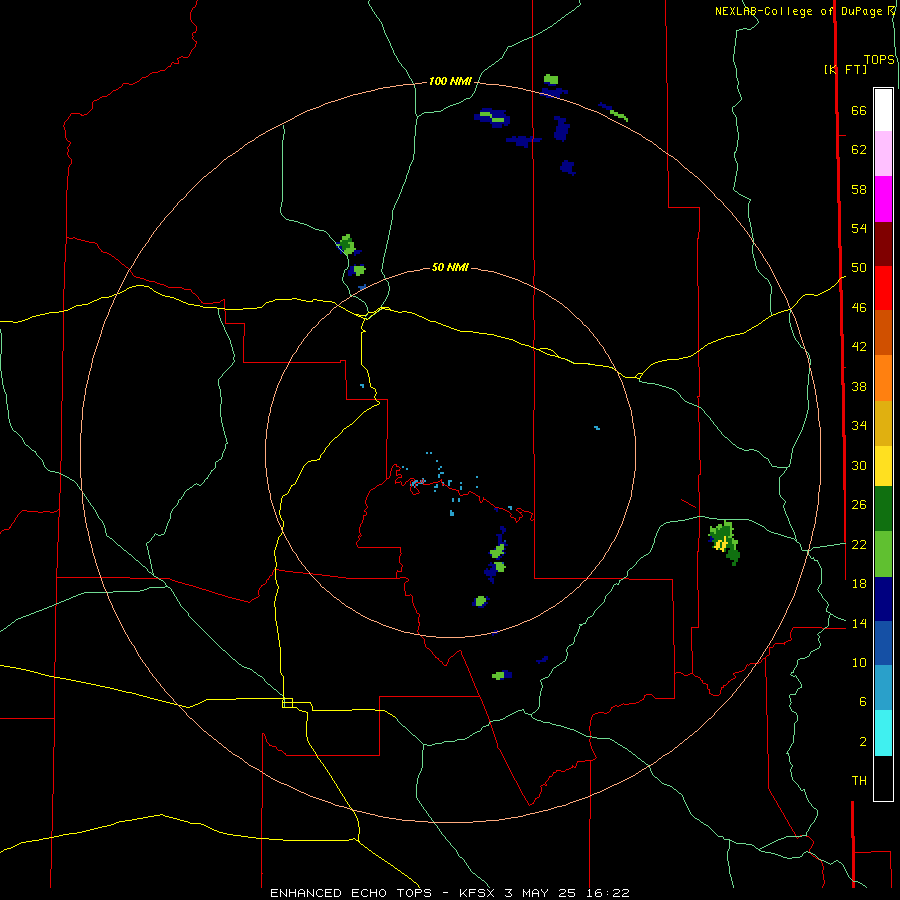Click the "100 NMI" range ring label

coord(450,81)
